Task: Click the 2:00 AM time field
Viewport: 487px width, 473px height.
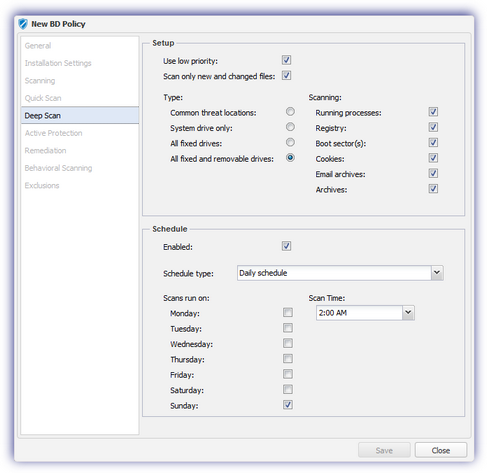Action: [359, 313]
